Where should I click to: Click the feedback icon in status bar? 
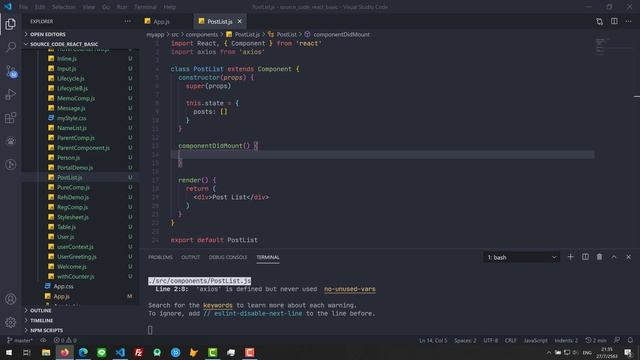[617, 340]
